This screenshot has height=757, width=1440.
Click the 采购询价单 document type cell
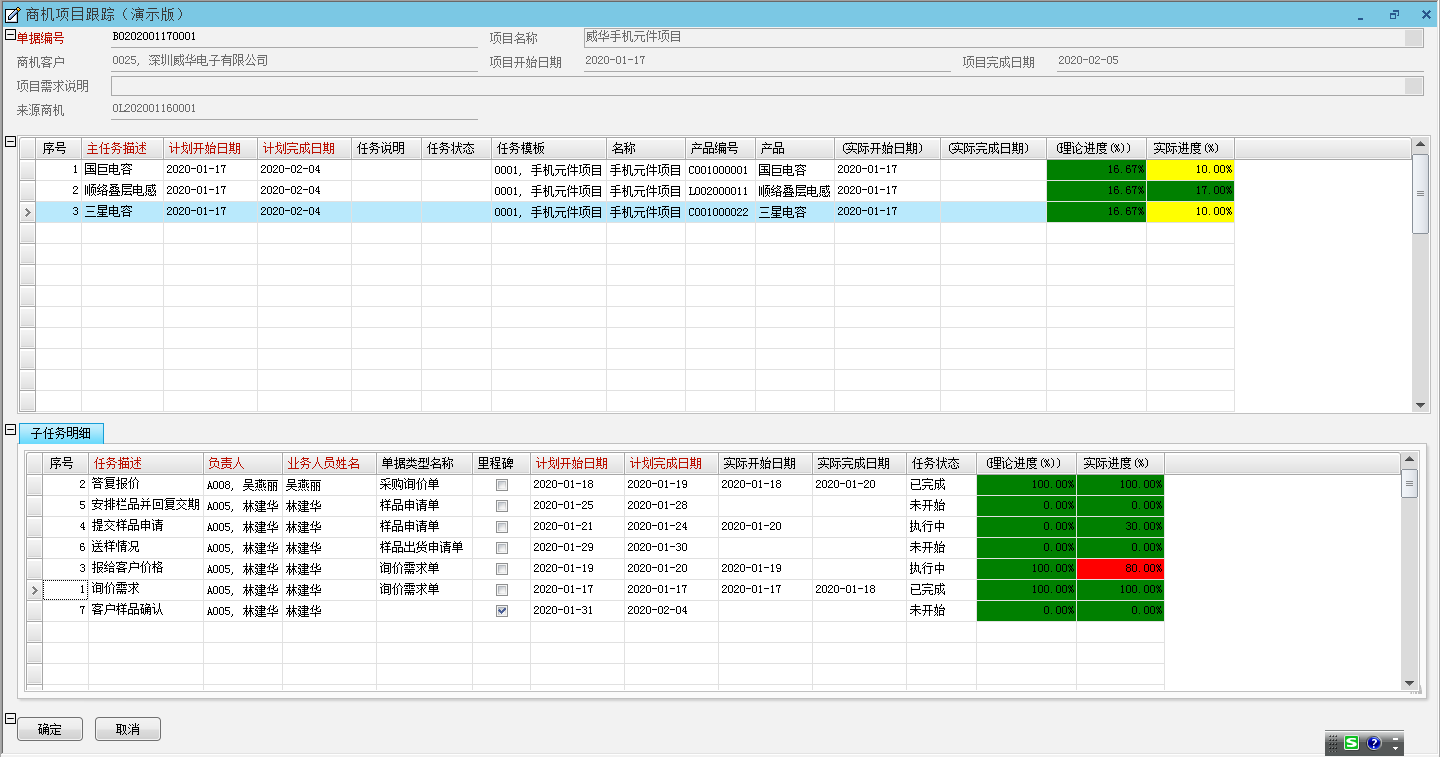[x=424, y=484]
